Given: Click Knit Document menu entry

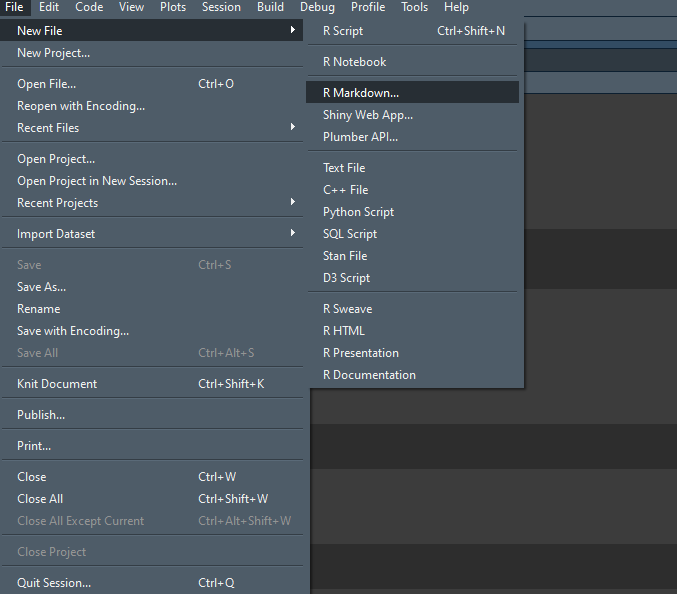Looking at the screenshot, I should (x=57, y=384).
